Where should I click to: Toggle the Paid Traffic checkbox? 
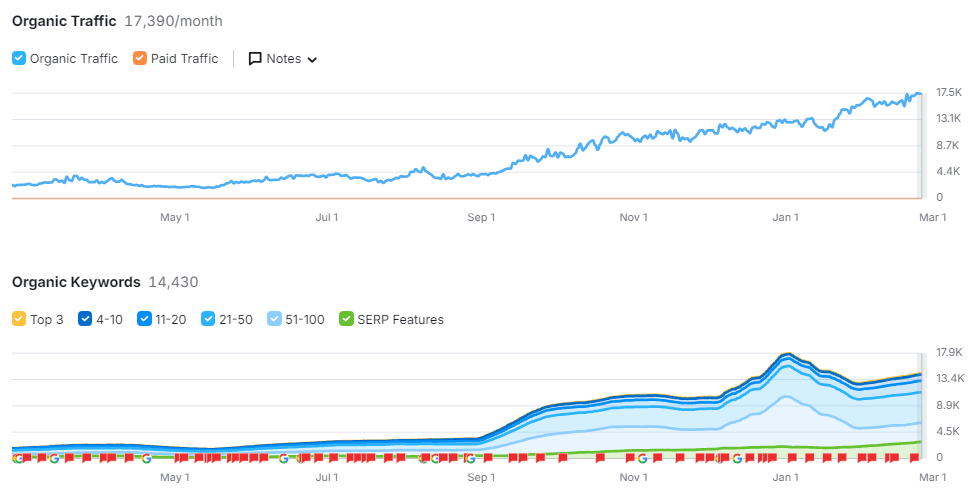coord(139,58)
